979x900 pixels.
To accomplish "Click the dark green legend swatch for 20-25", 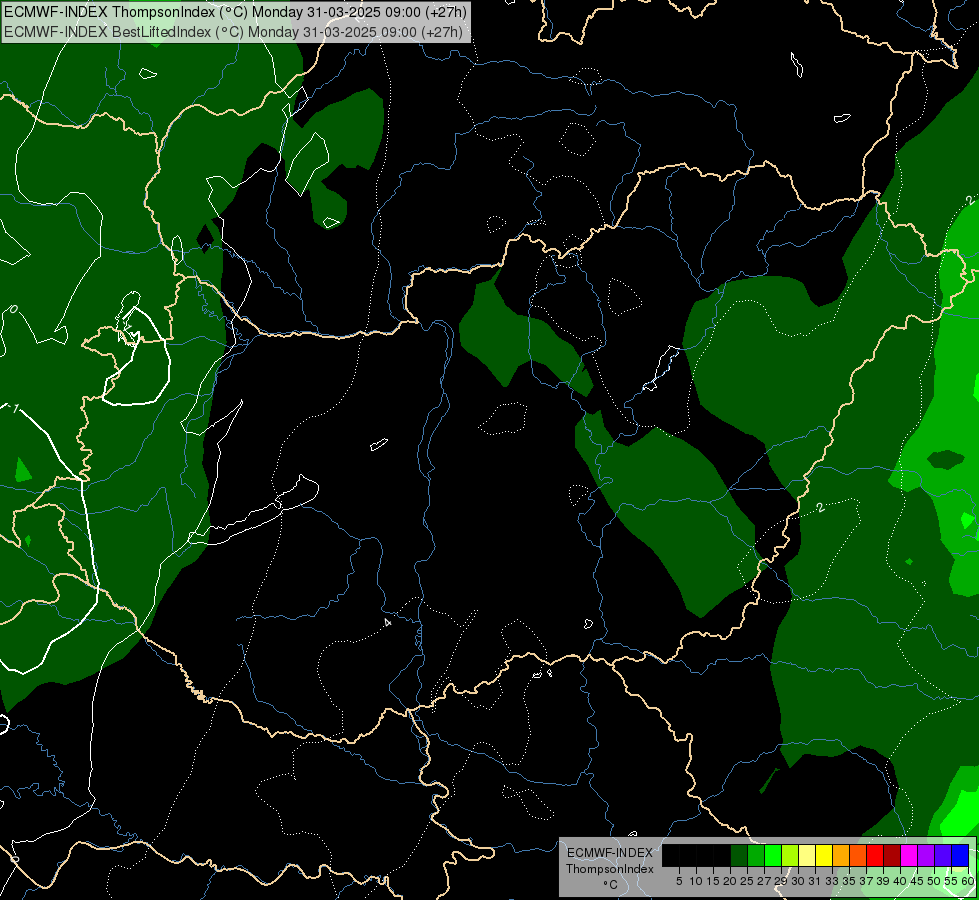I will (x=739, y=855).
